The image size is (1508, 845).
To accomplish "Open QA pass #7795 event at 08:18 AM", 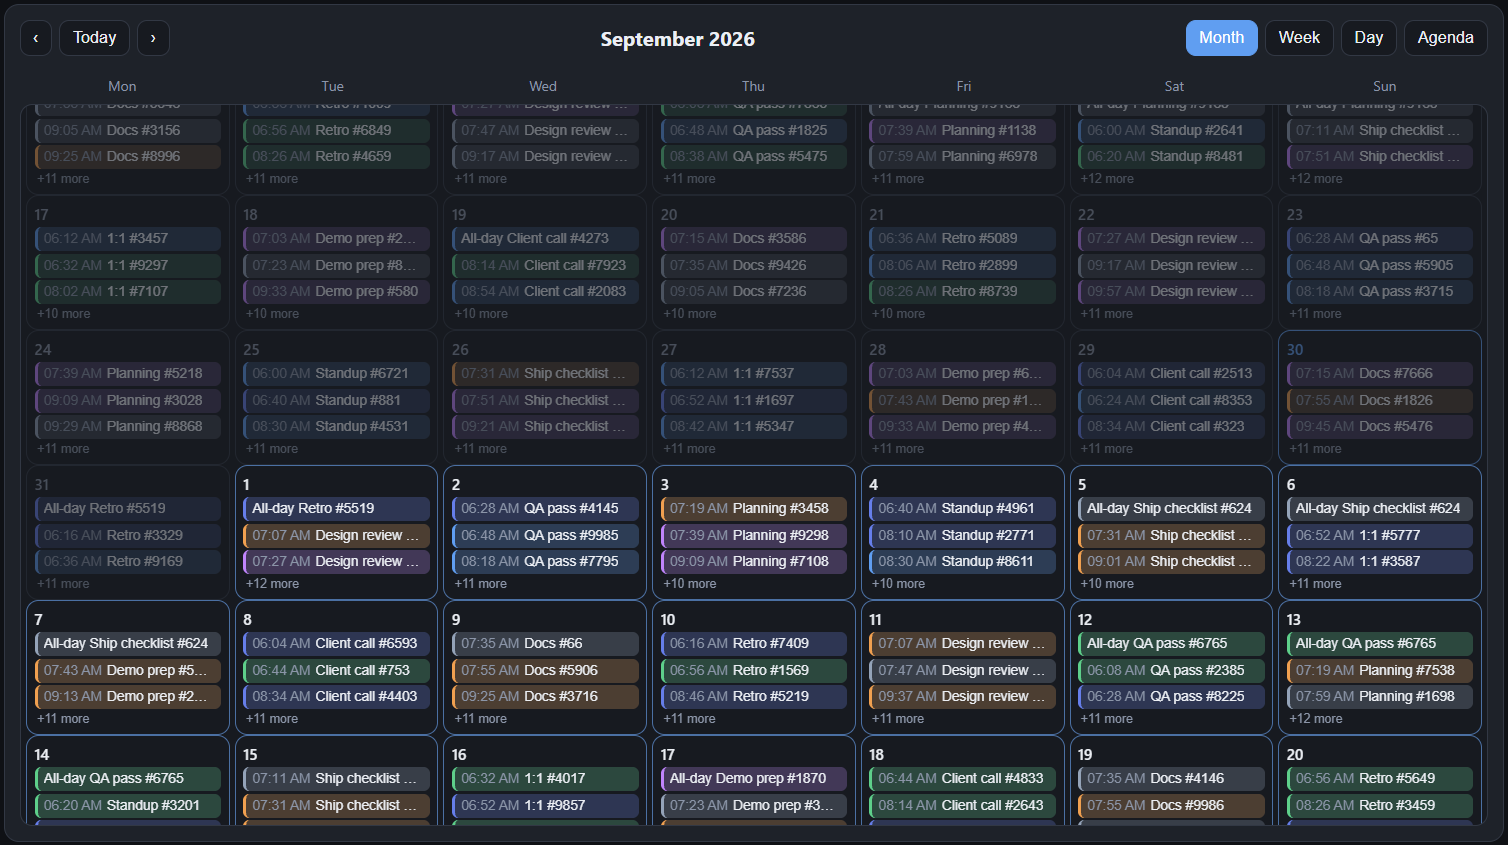I will (x=545, y=561).
